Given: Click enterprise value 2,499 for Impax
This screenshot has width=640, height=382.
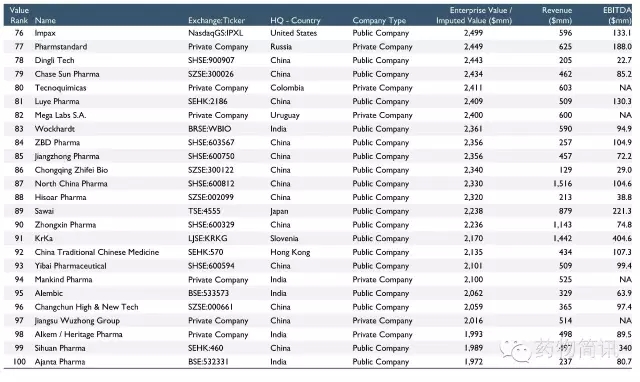Looking at the screenshot, I should (x=473, y=33).
